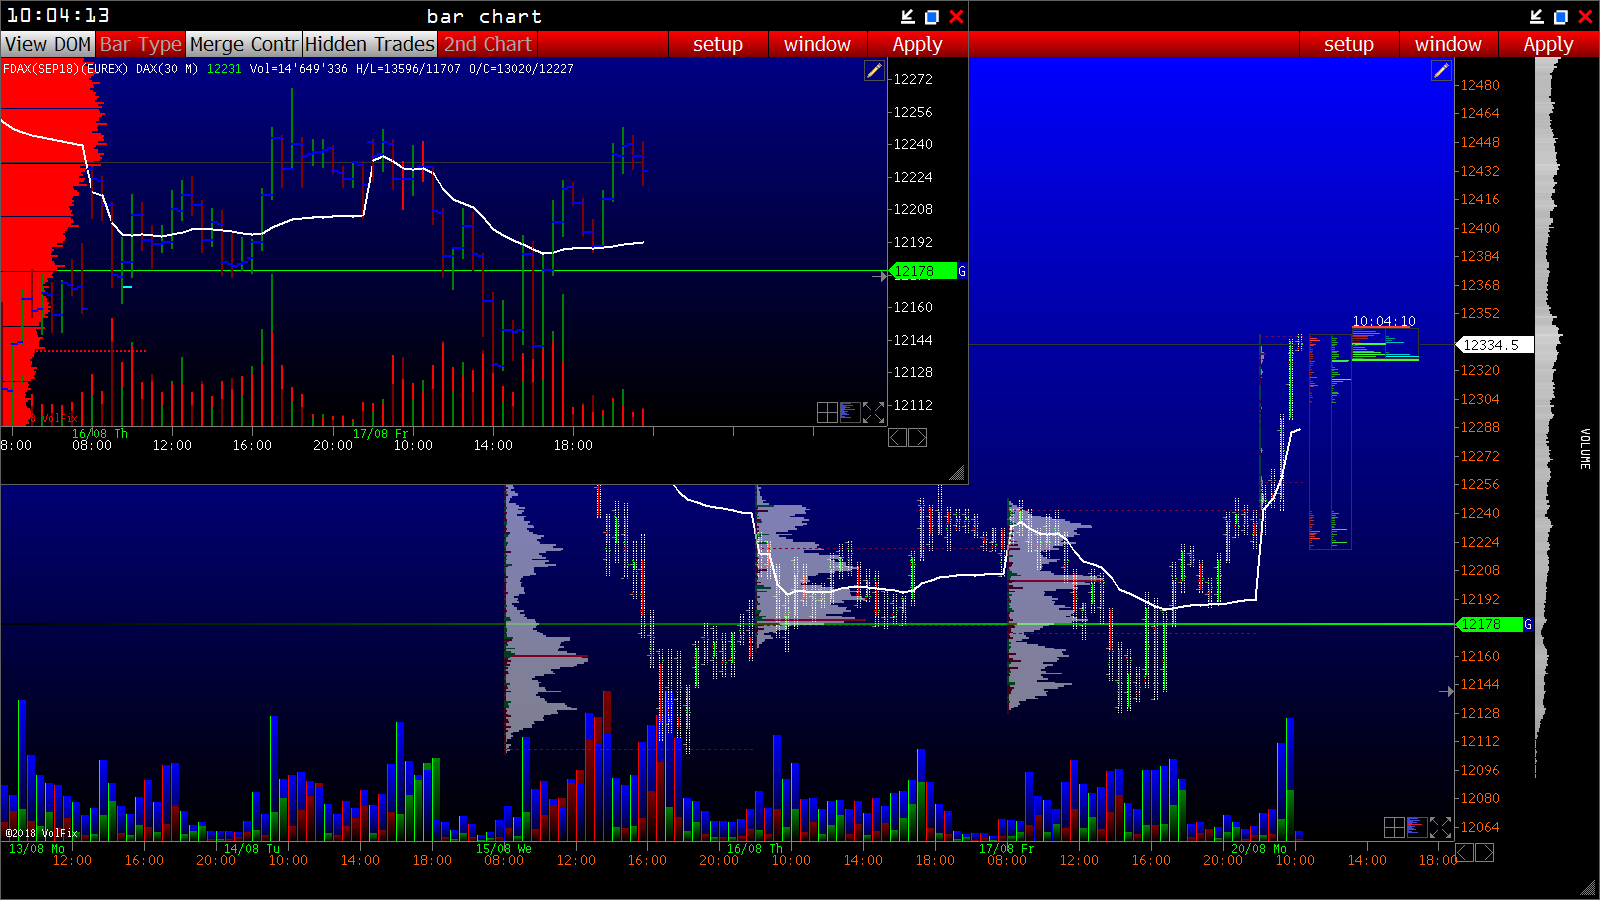Click the 12064 price on the right axis
This screenshot has height=900, width=1600.
(x=1480, y=827)
